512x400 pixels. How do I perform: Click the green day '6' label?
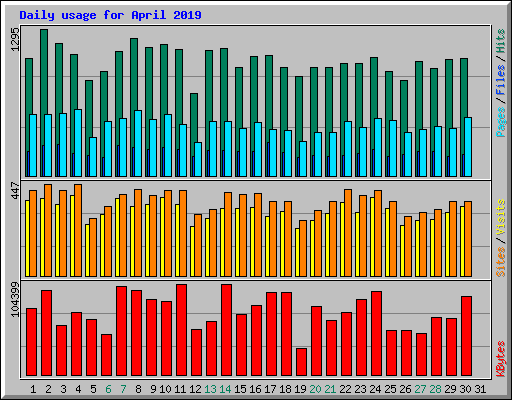pos(108,389)
